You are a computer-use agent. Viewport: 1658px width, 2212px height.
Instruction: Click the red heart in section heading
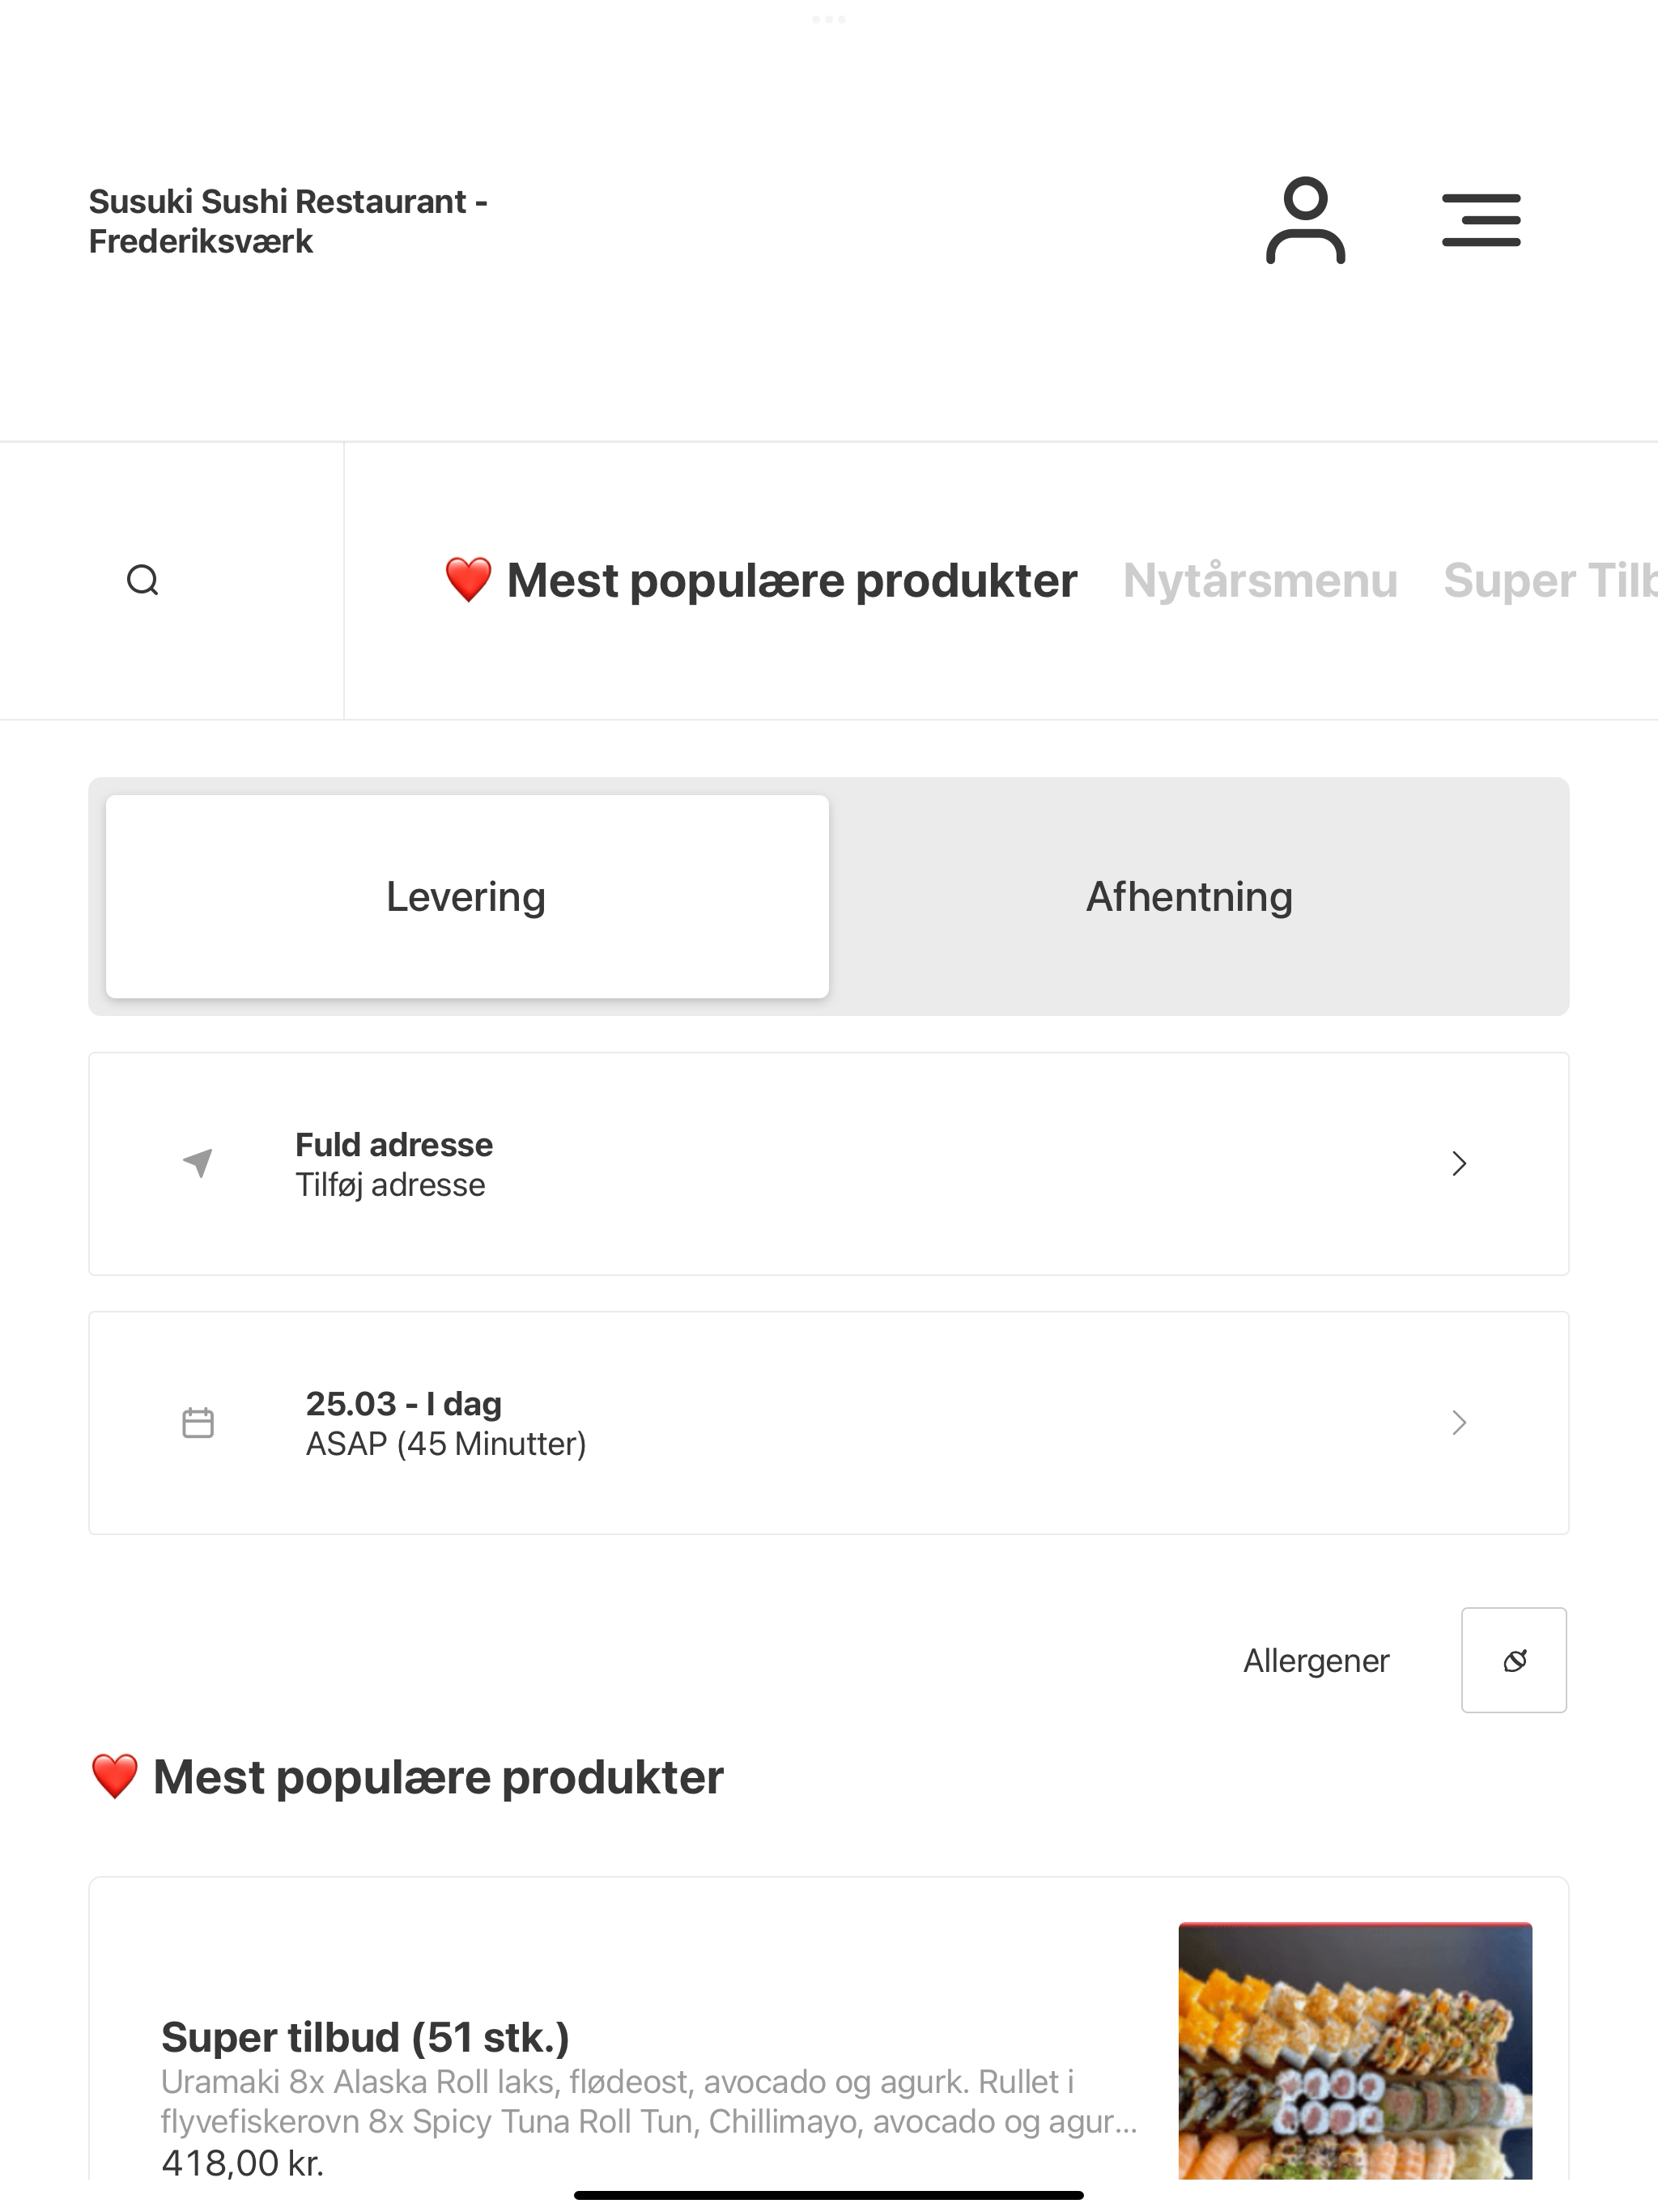114,1777
